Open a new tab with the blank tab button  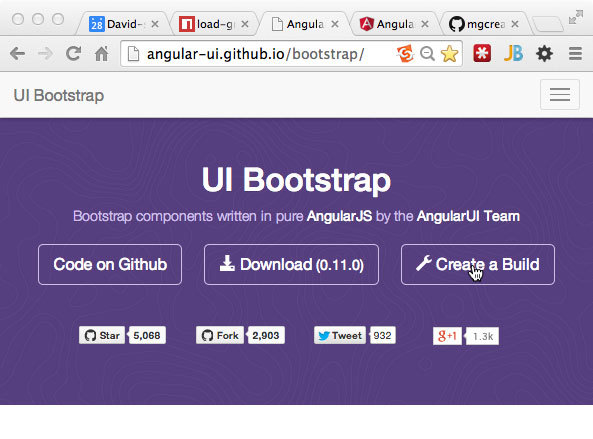[547, 24]
